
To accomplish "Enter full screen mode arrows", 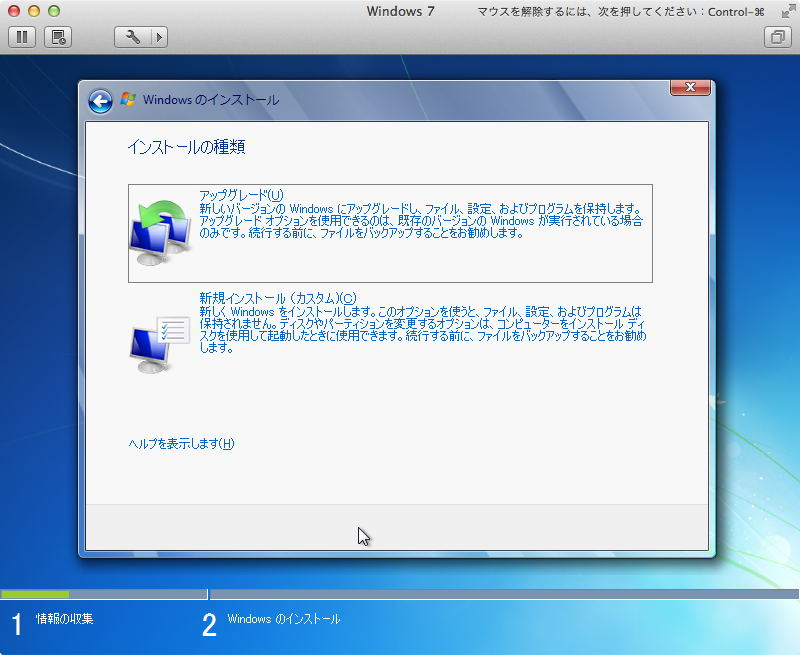I will click(x=788, y=11).
